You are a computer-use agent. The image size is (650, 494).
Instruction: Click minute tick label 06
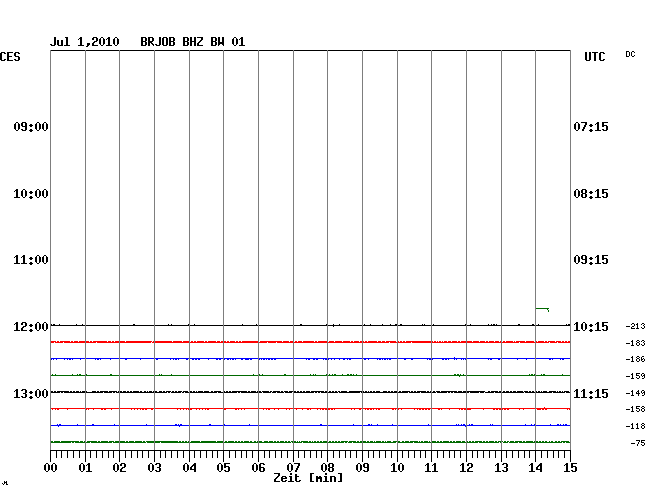tap(259, 468)
